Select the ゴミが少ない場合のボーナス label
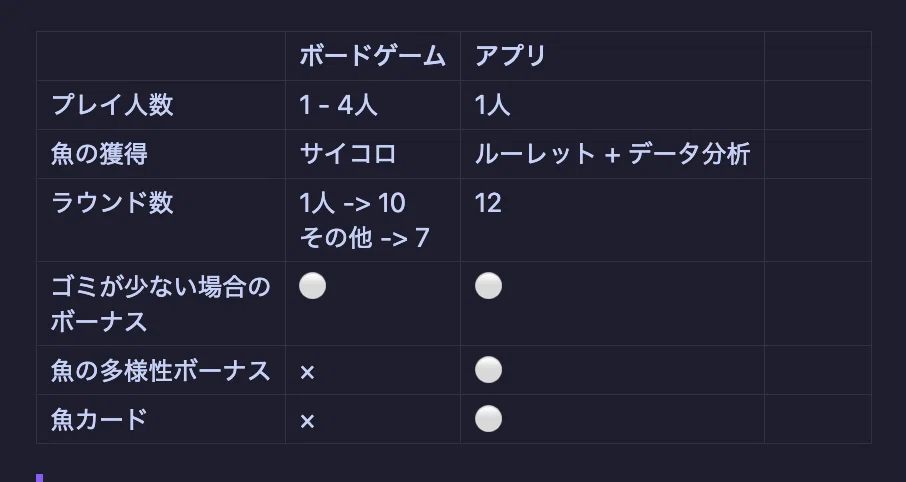Viewport: 906px width, 482px height. [x=161, y=304]
